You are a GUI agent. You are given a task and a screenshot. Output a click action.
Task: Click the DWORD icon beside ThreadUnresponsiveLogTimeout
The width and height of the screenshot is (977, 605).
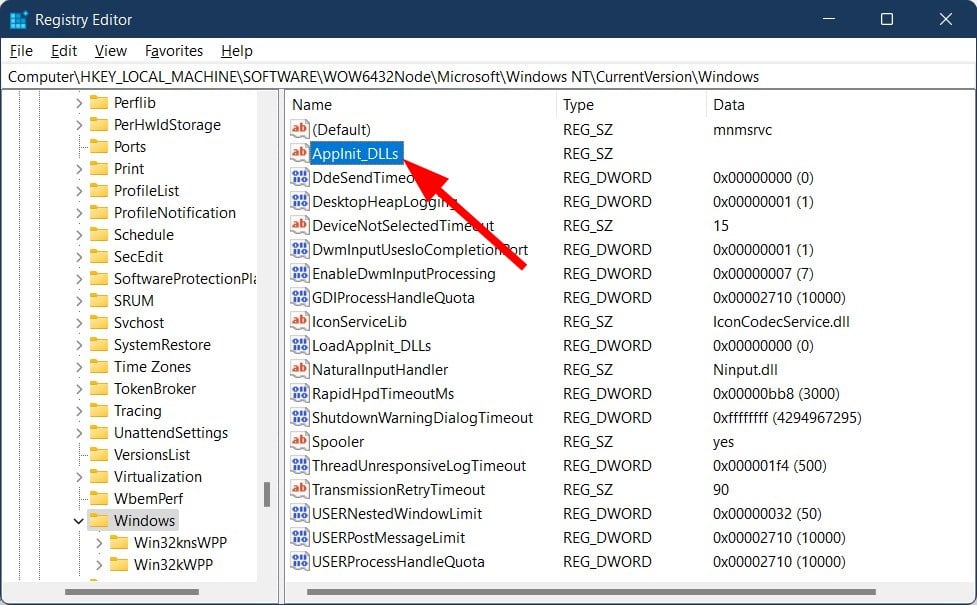[x=300, y=465]
